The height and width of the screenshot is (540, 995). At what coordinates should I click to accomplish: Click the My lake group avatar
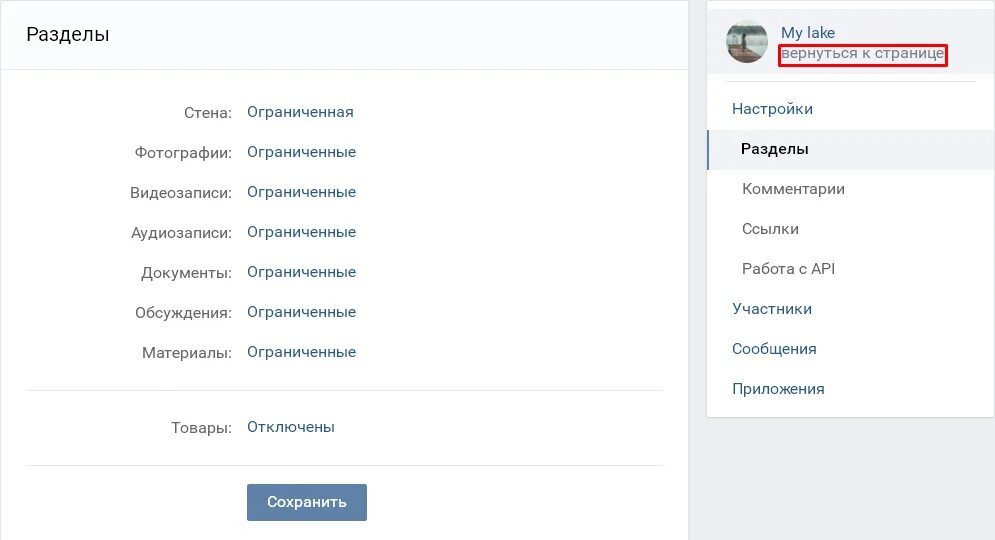coord(747,42)
